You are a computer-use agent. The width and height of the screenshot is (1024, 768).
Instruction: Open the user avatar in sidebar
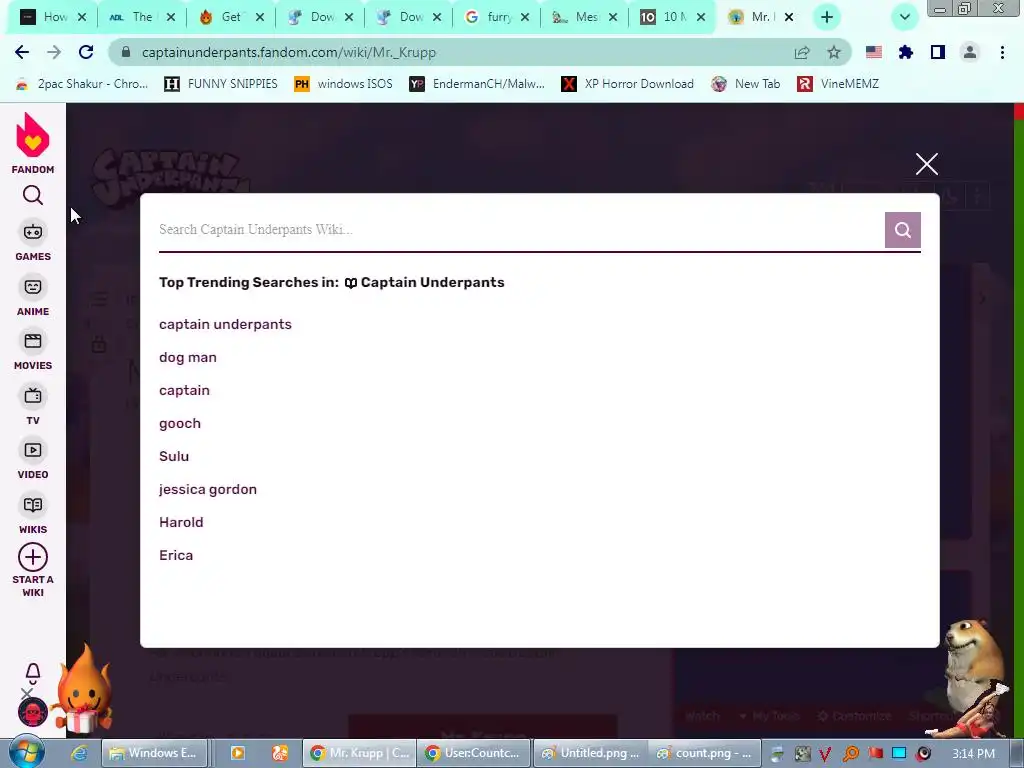[x=33, y=712]
